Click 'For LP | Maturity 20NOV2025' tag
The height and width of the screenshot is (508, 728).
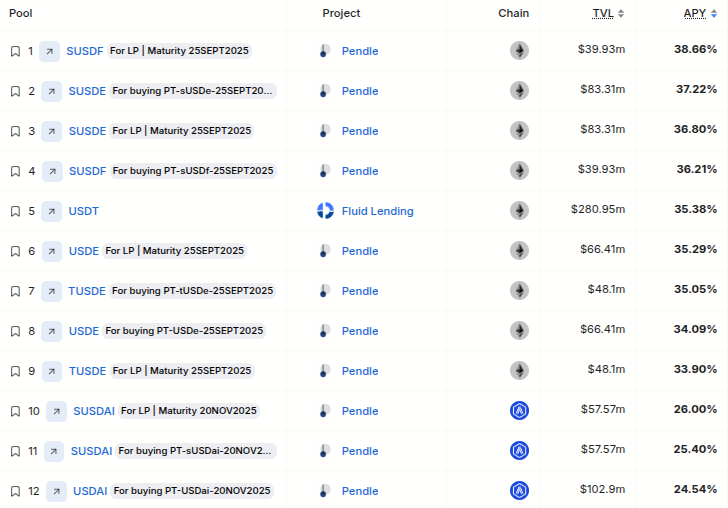[188, 411]
